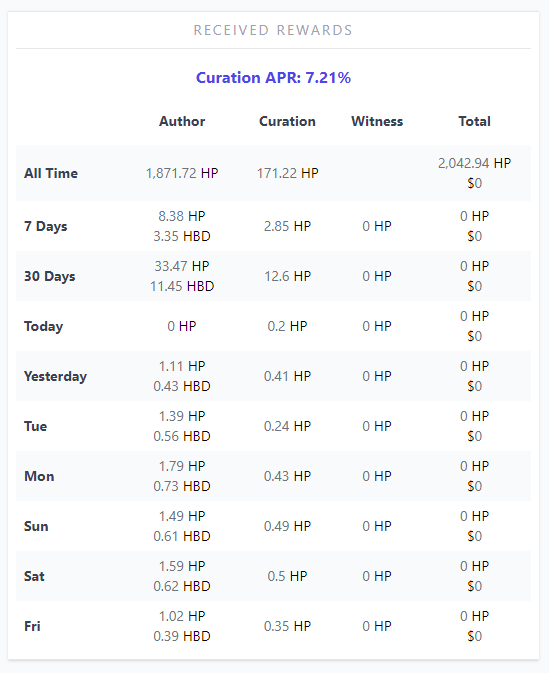The image size is (549, 673).
Task: Click the Received Rewards panel title
Action: (x=273, y=30)
